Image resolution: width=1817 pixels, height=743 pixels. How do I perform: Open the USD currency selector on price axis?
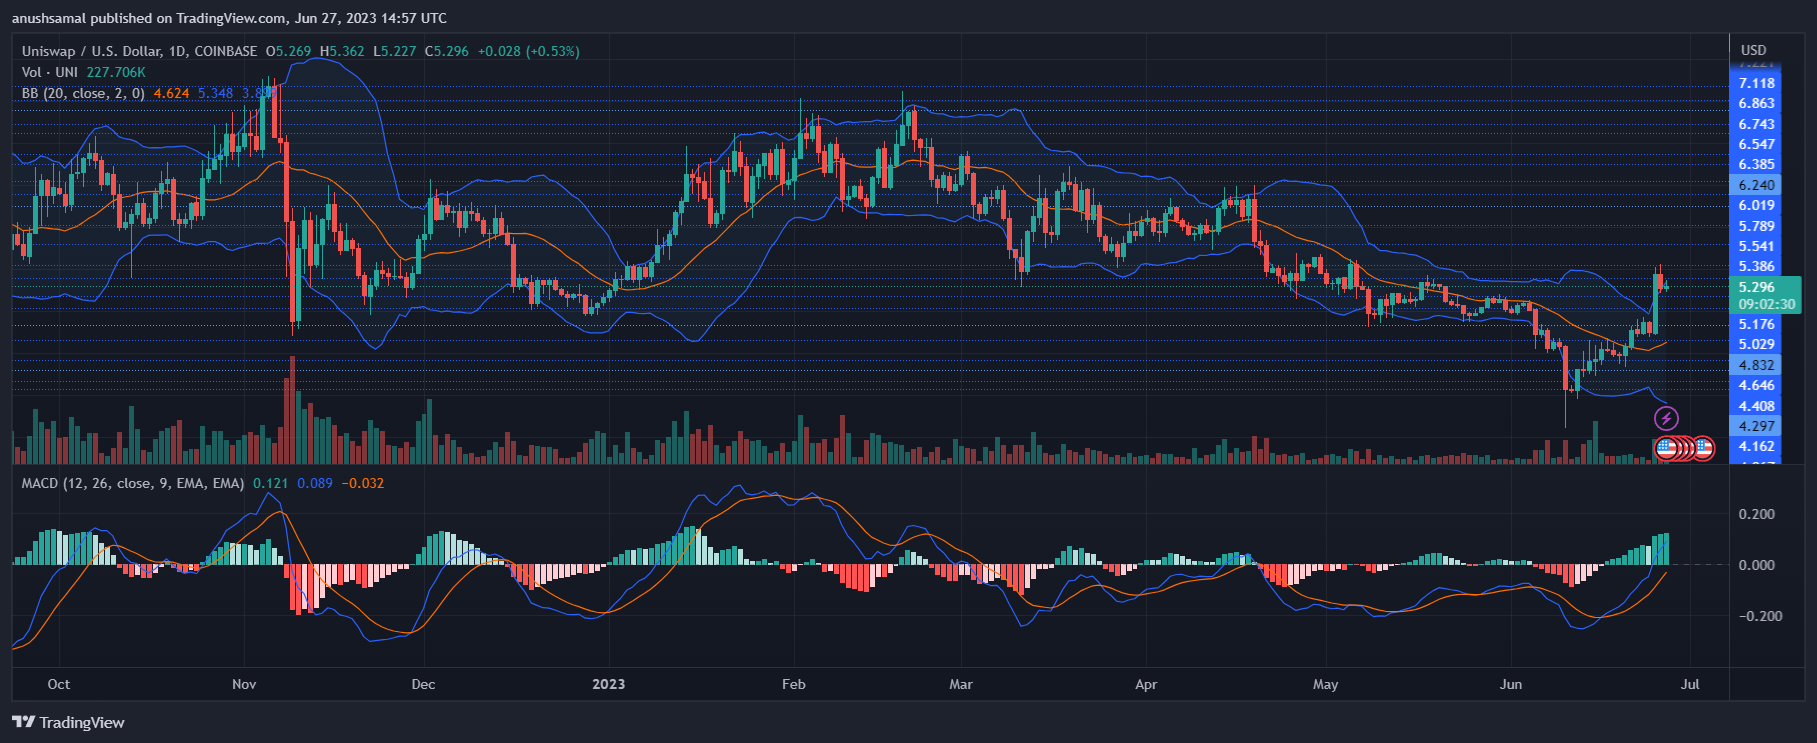pos(1753,50)
